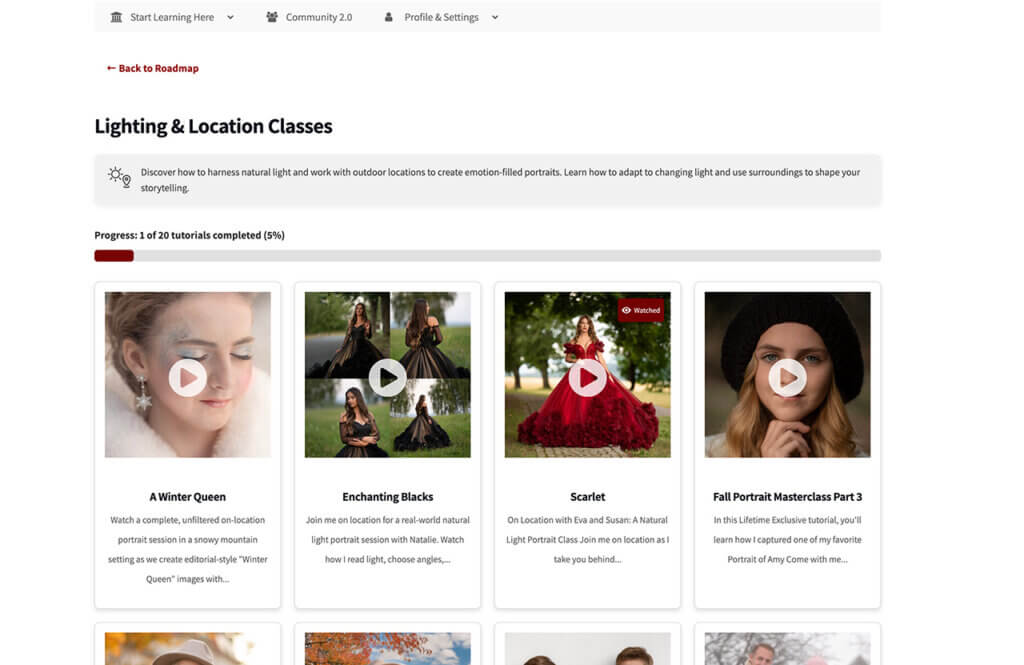Click the Enchanting Blacks title
The height and width of the screenshot is (665, 1024).
tap(387, 497)
